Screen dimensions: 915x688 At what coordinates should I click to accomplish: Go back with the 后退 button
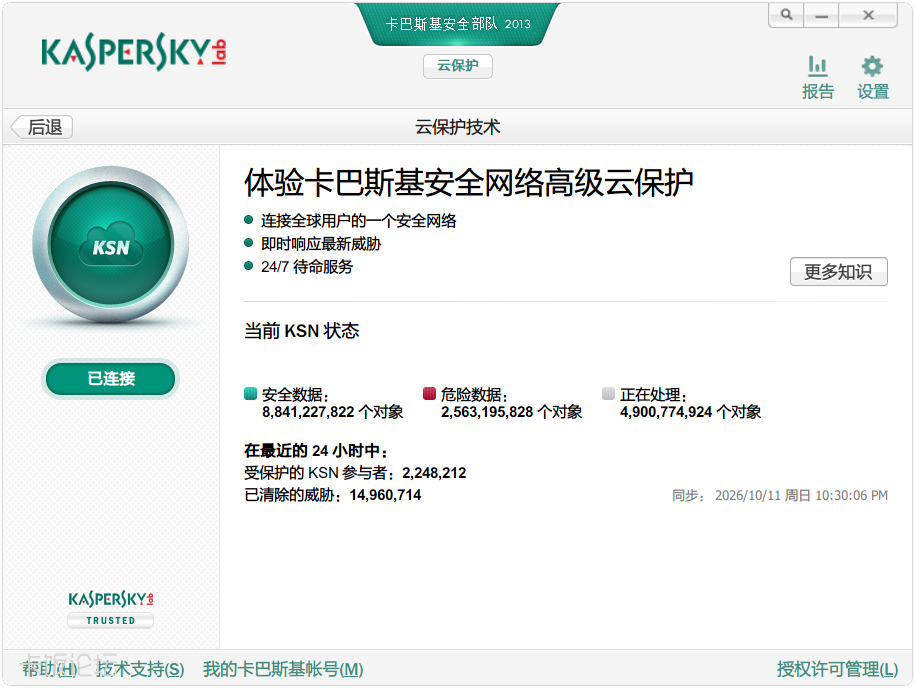[x=41, y=127]
